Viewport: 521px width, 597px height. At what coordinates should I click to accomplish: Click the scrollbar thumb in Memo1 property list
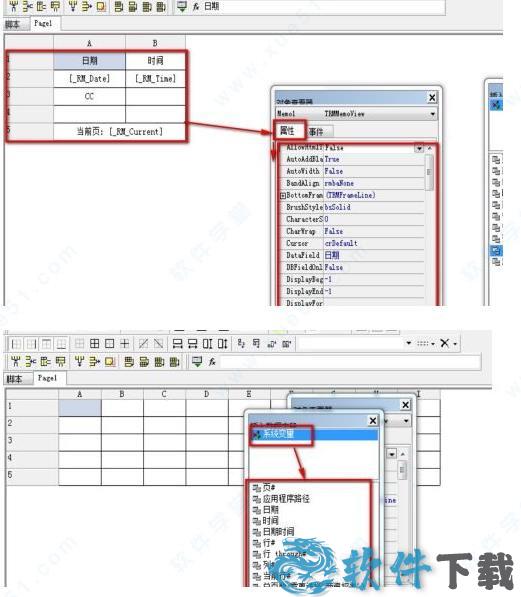point(429,173)
